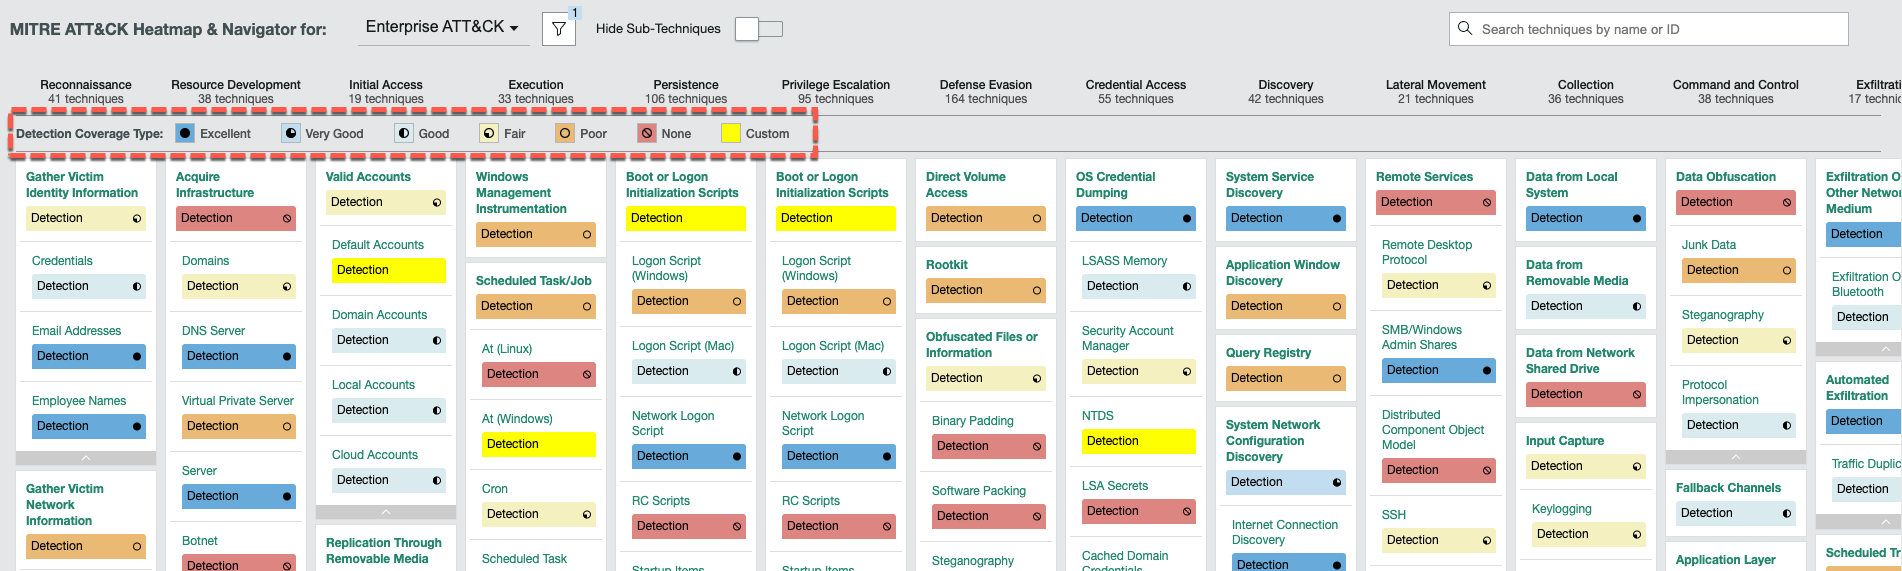Collapse Data Obfuscation sub-techniques chevron
Viewport: 1902px width, 571px height.
click(x=1736, y=457)
